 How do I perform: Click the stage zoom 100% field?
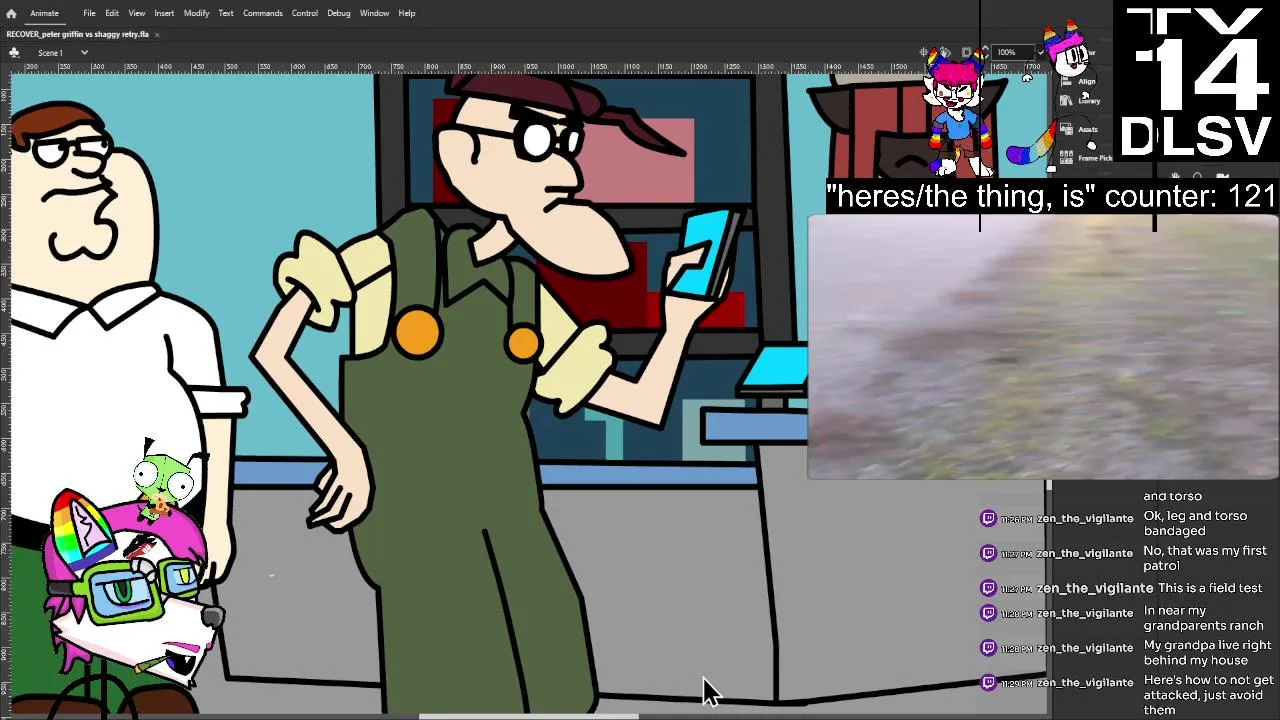pyautogui.click(x=1013, y=52)
